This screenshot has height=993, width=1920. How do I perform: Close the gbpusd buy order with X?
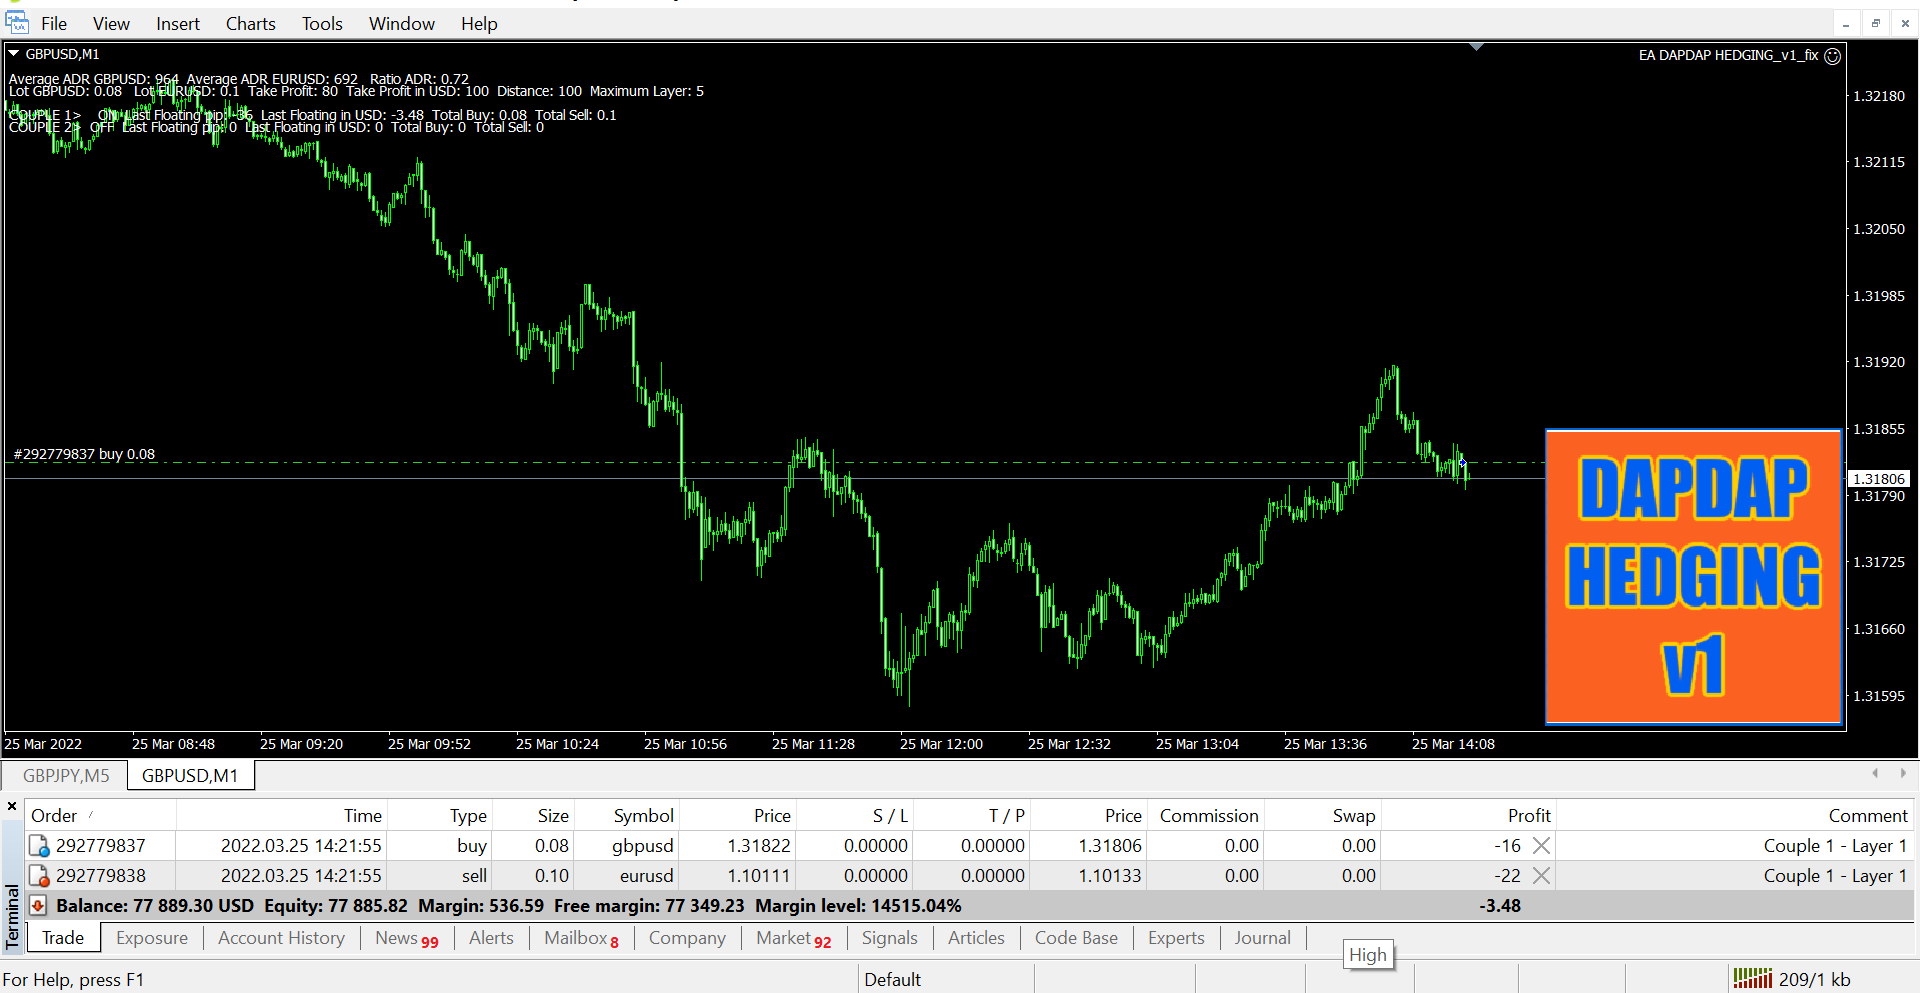[x=1541, y=846]
